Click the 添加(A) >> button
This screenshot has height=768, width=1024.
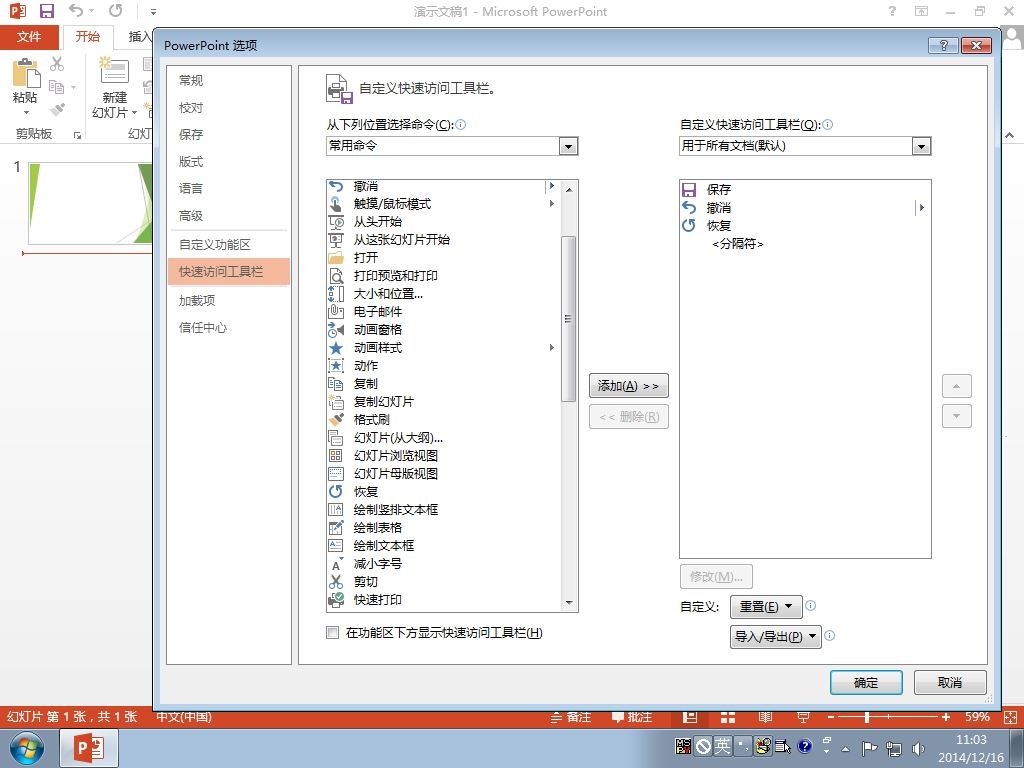[x=629, y=386]
